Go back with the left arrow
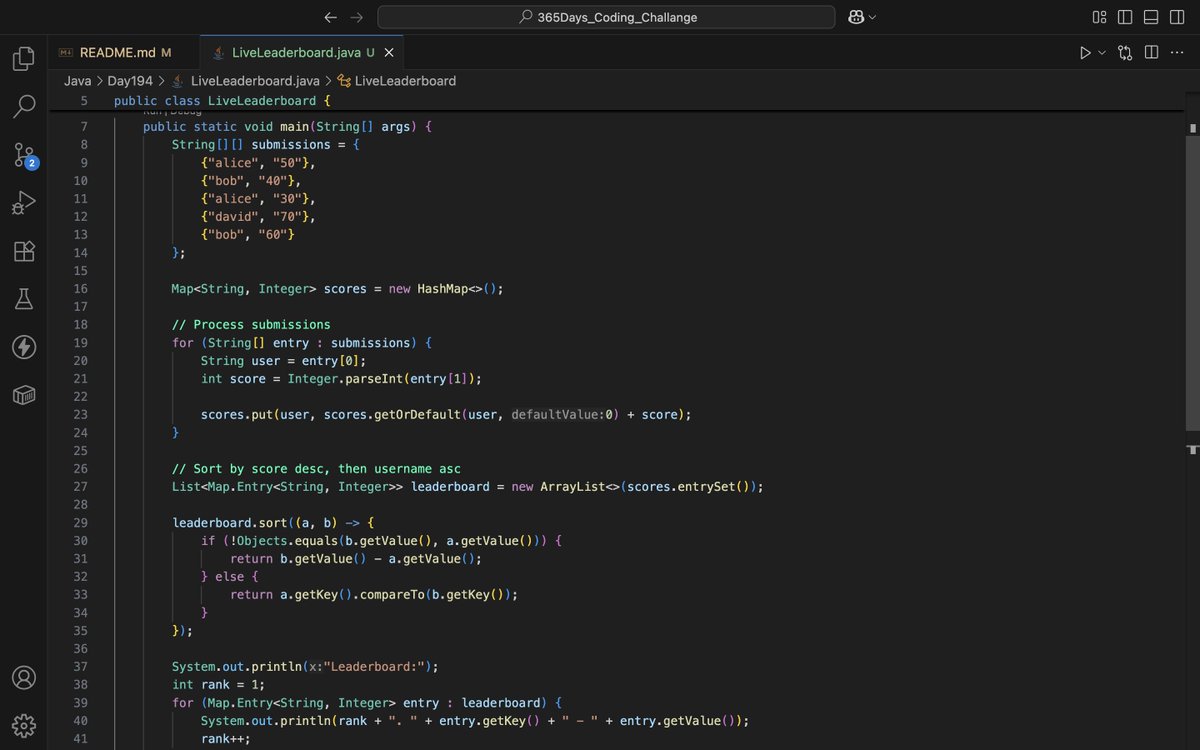 coord(331,17)
